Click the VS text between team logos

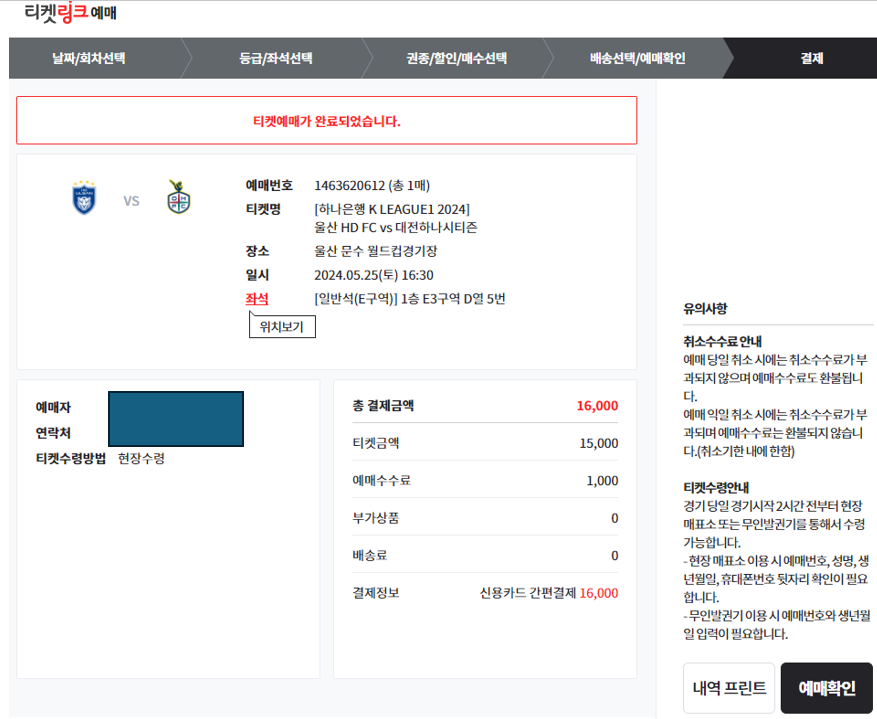coord(131,201)
